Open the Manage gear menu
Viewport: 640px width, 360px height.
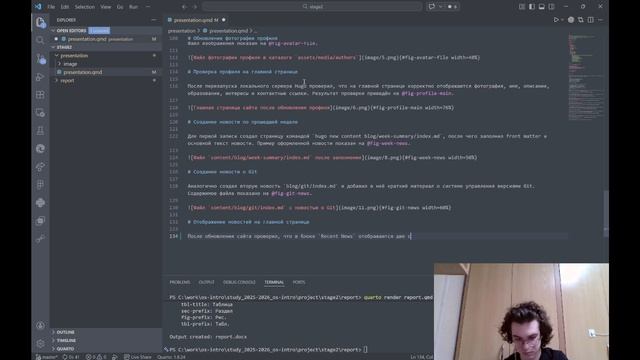pyautogui.click(x=40, y=343)
